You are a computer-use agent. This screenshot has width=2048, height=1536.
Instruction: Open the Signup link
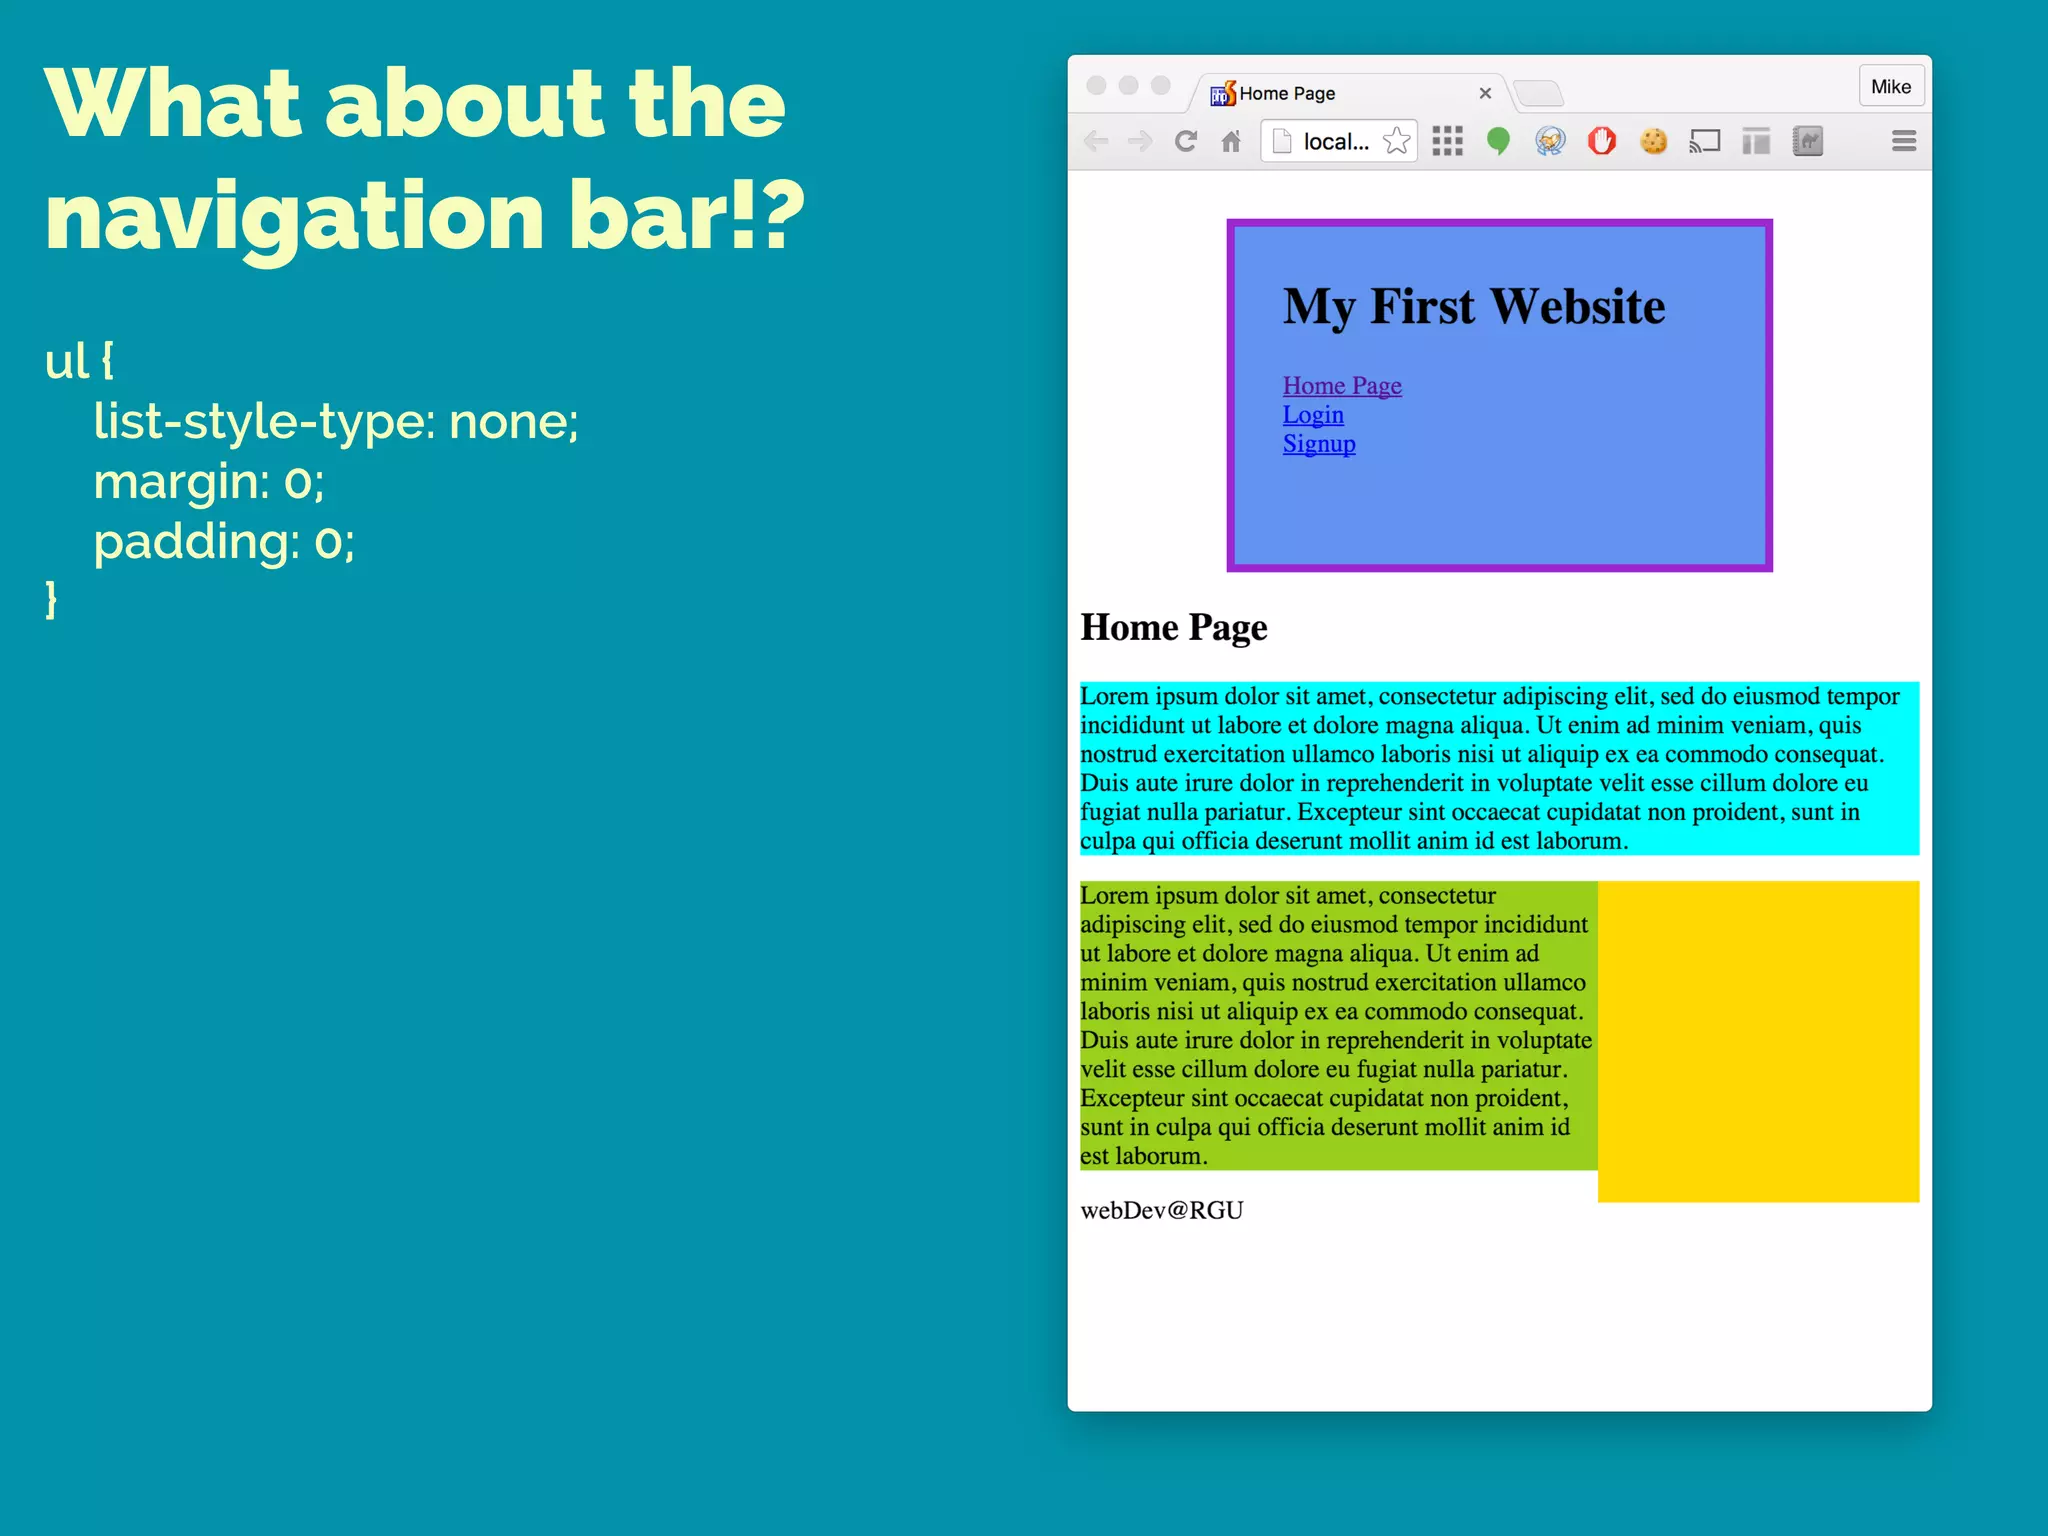pos(1319,444)
